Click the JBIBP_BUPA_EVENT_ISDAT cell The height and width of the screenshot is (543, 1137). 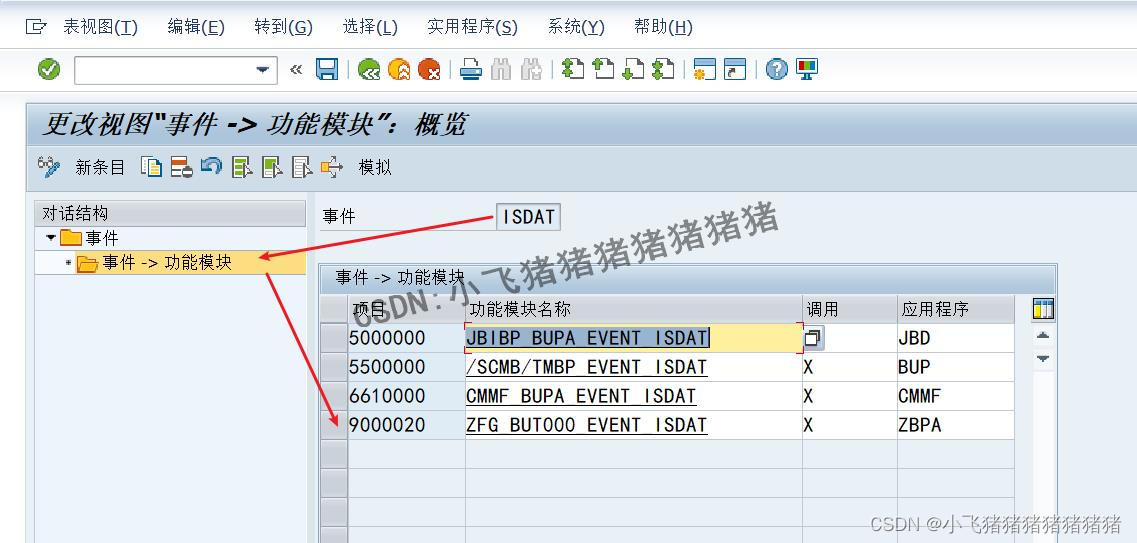point(633,338)
